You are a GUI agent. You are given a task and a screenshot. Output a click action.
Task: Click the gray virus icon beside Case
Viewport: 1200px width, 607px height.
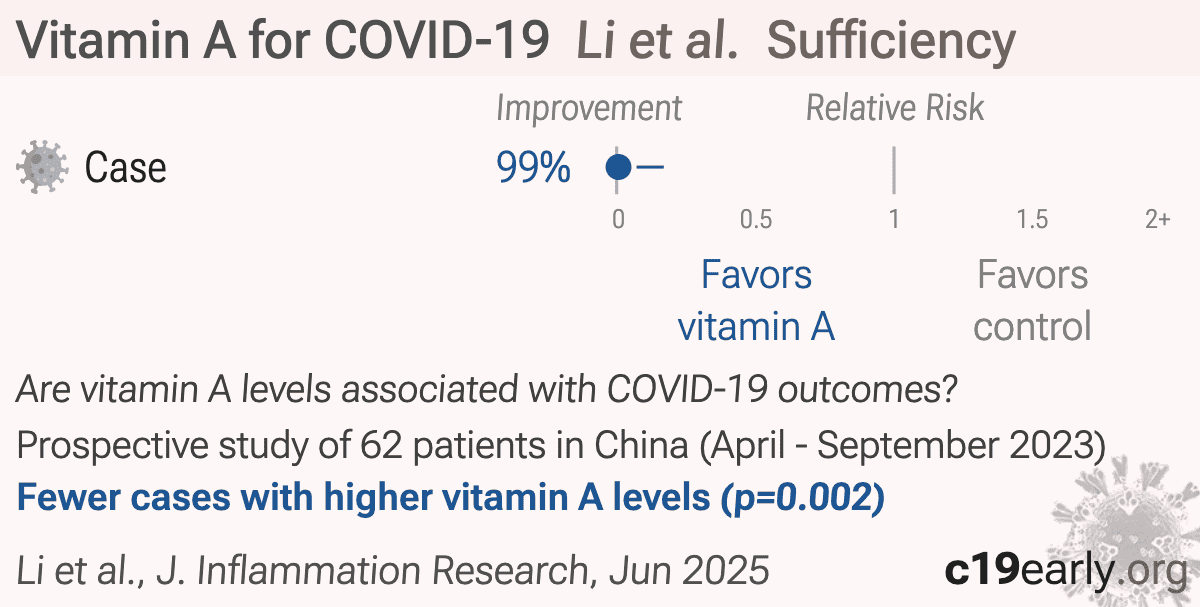[43, 167]
